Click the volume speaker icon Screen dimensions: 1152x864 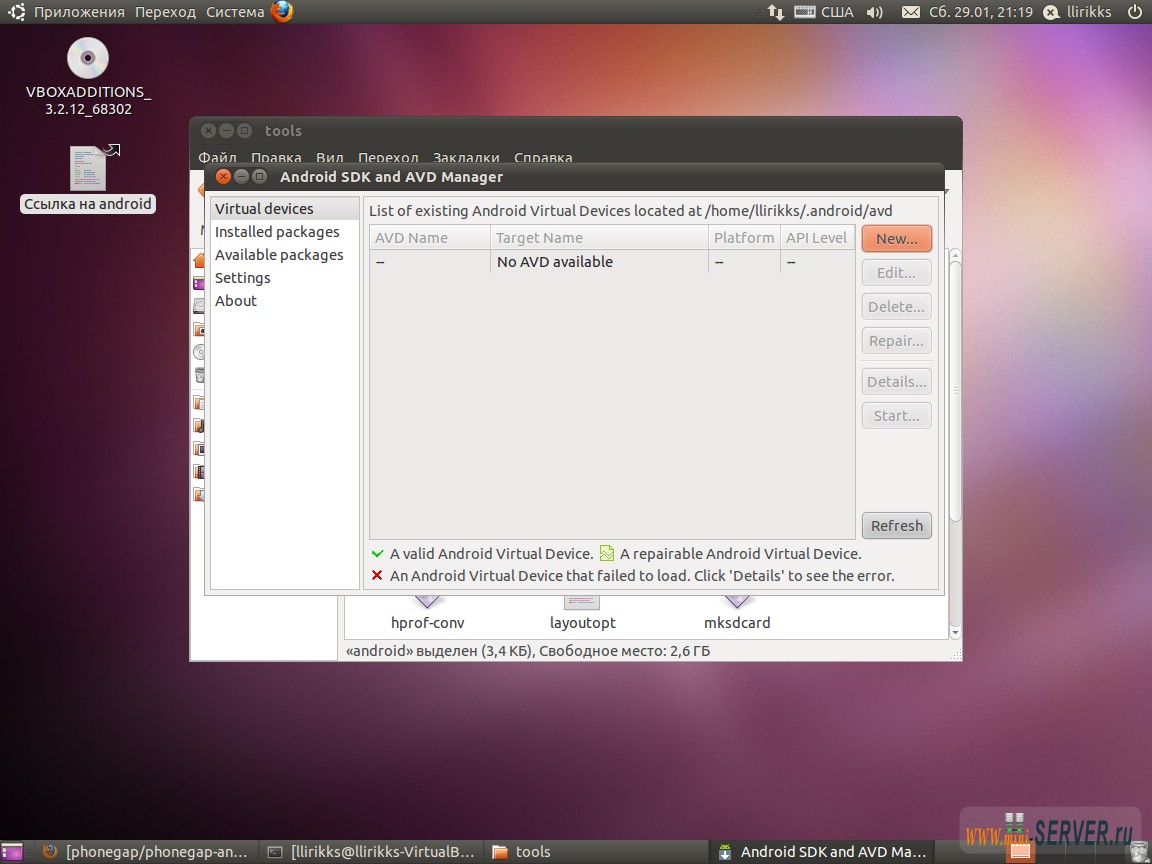[874, 12]
